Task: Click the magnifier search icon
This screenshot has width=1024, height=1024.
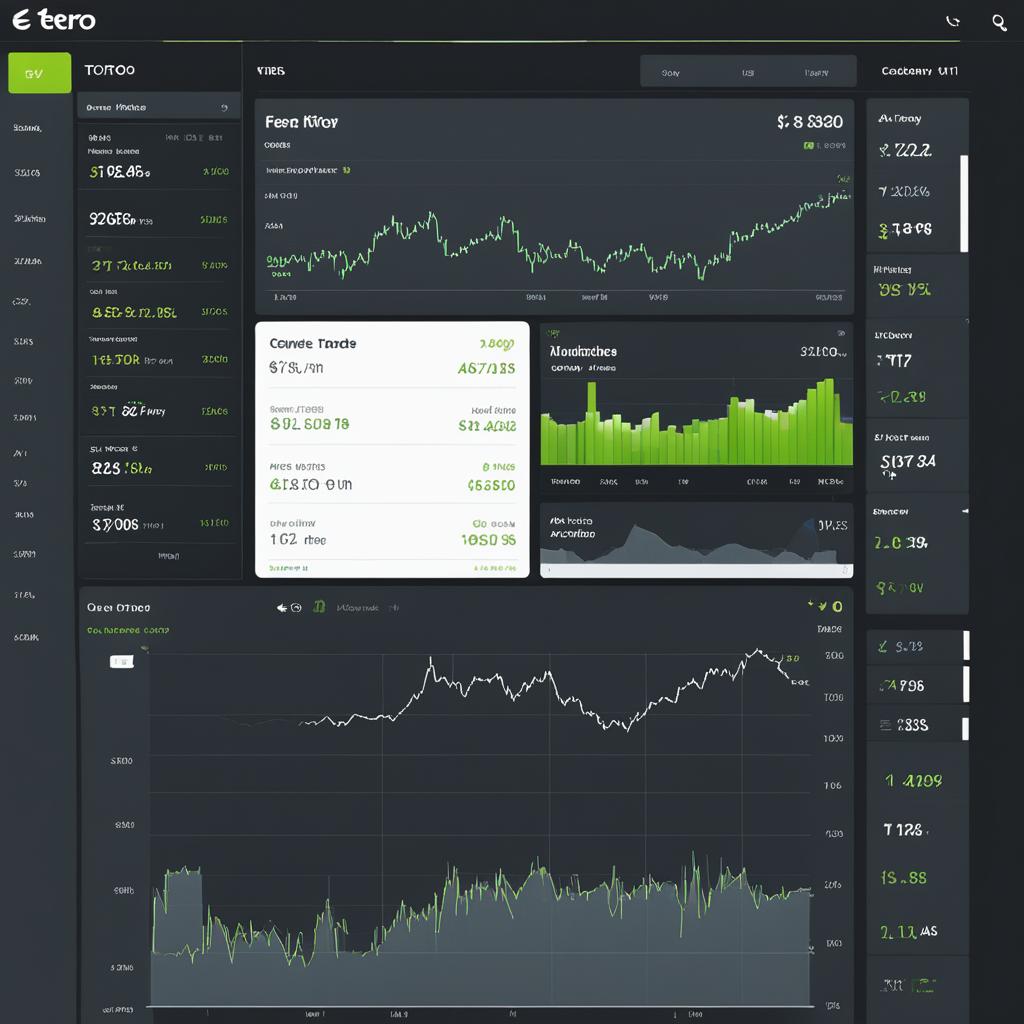Action: coord(999,23)
